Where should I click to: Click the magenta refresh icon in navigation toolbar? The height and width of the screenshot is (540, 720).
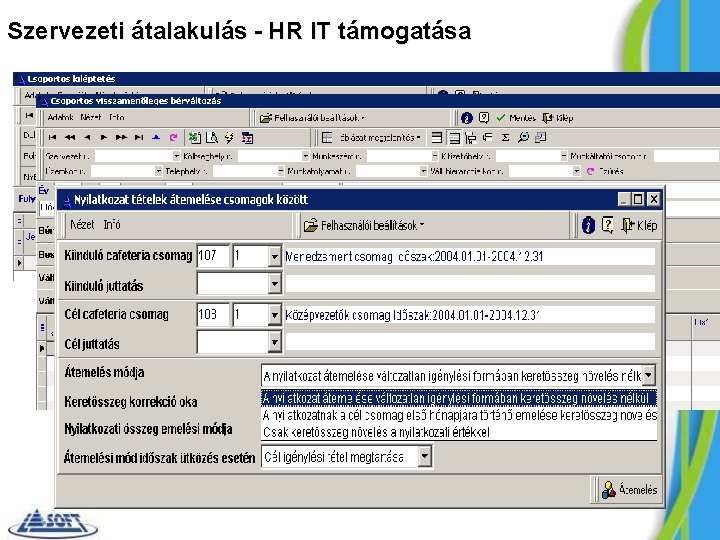pyautogui.click(x=174, y=137)
